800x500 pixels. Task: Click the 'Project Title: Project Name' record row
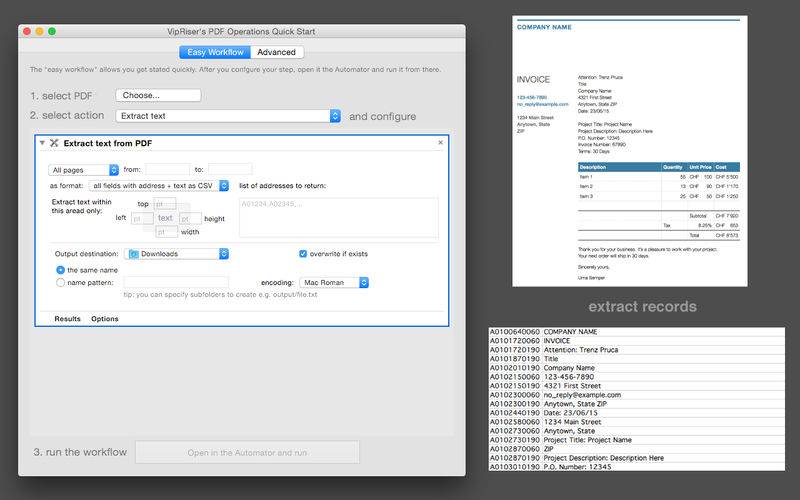(x=637, y=440)
